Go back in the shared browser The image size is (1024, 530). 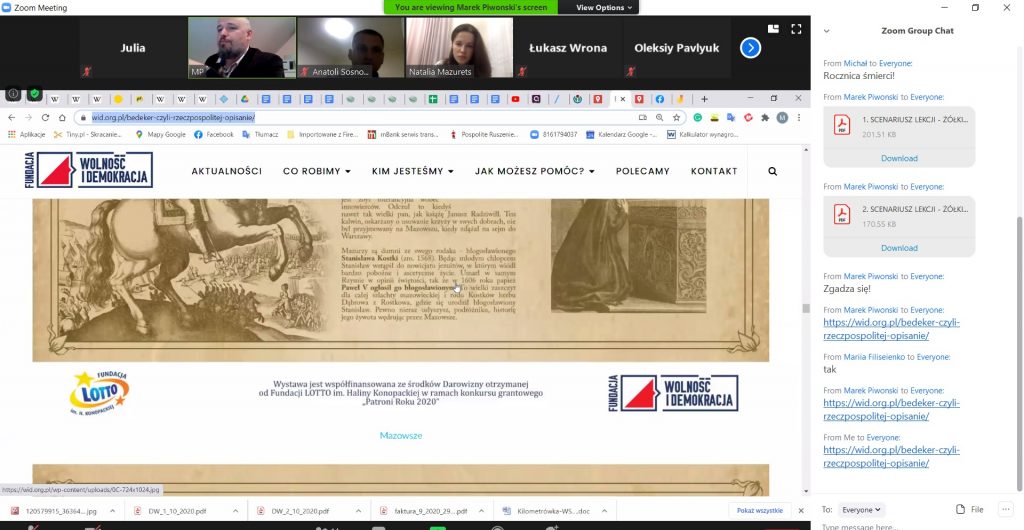[11, 117]
